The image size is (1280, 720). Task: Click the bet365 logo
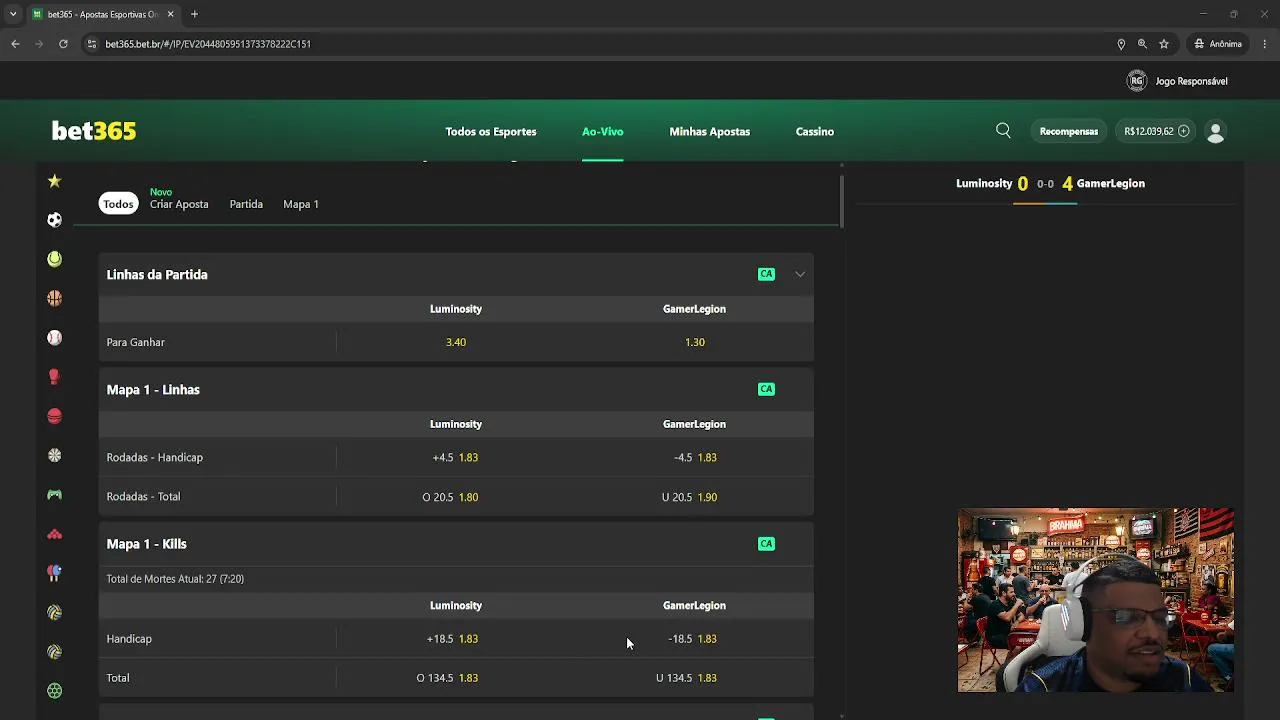point(94,131)
